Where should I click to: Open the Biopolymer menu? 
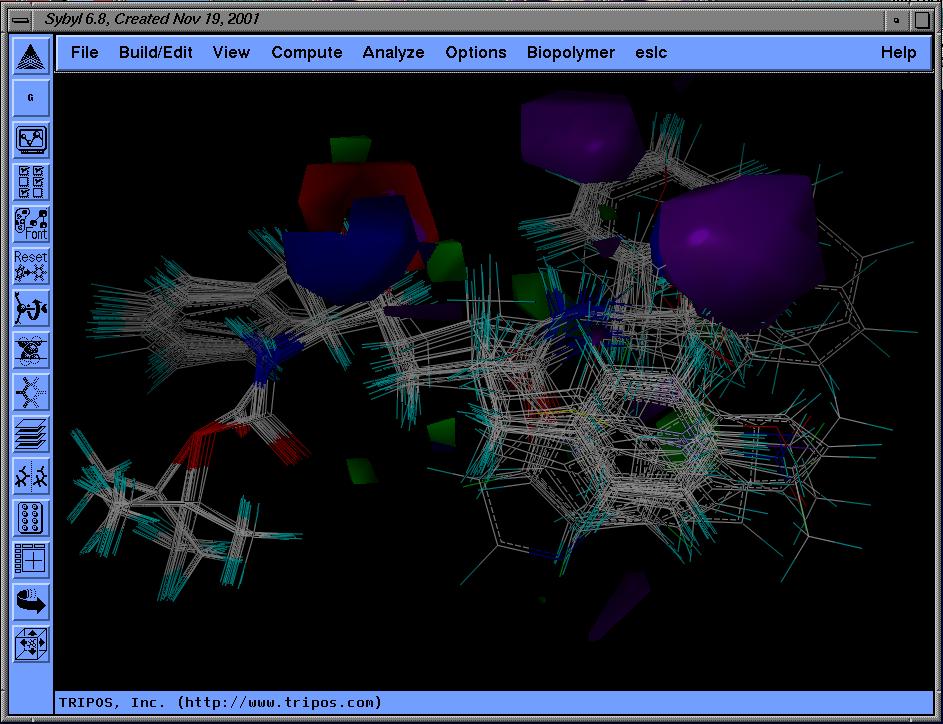(x=571, y=53)
